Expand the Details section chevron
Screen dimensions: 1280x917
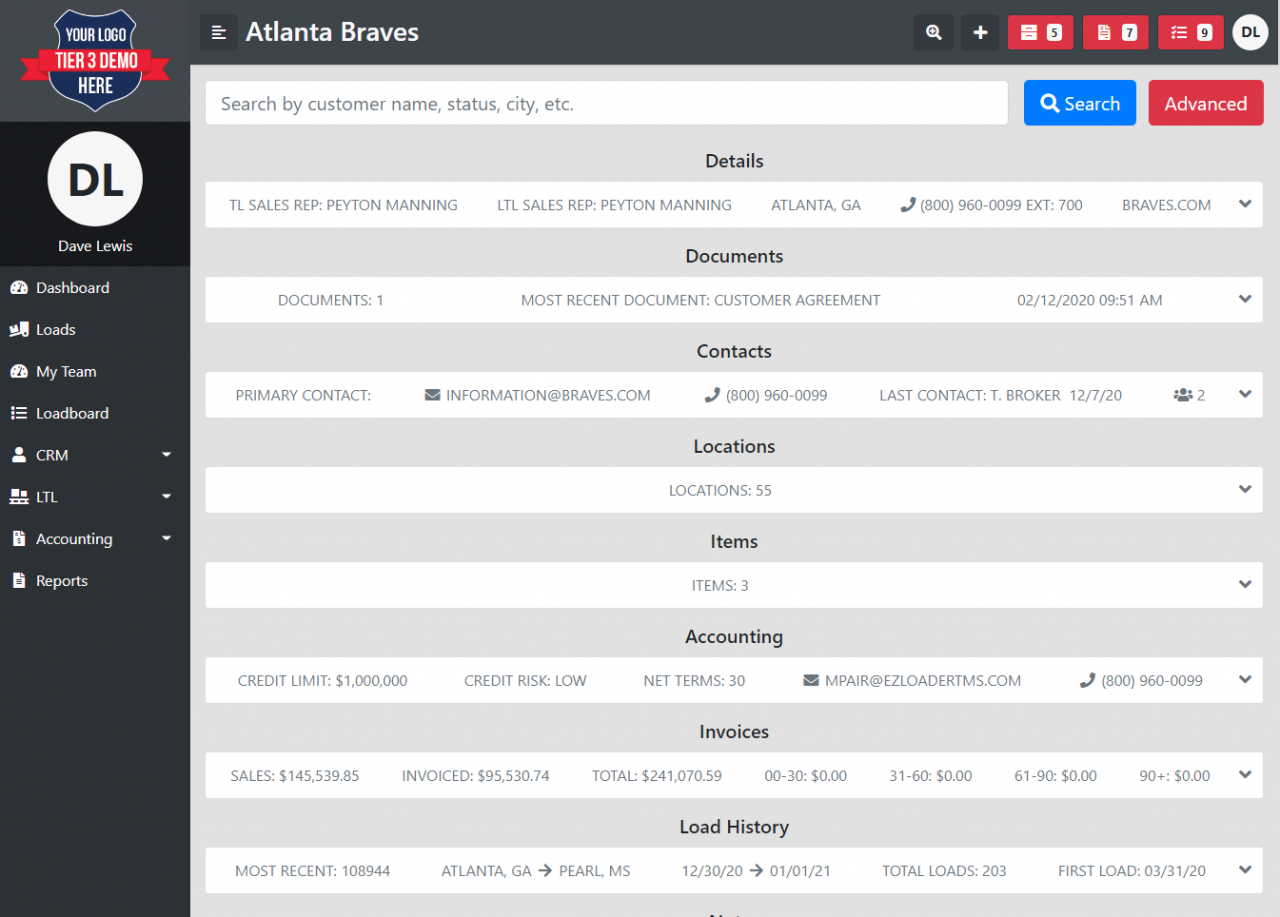[1245, 204]
